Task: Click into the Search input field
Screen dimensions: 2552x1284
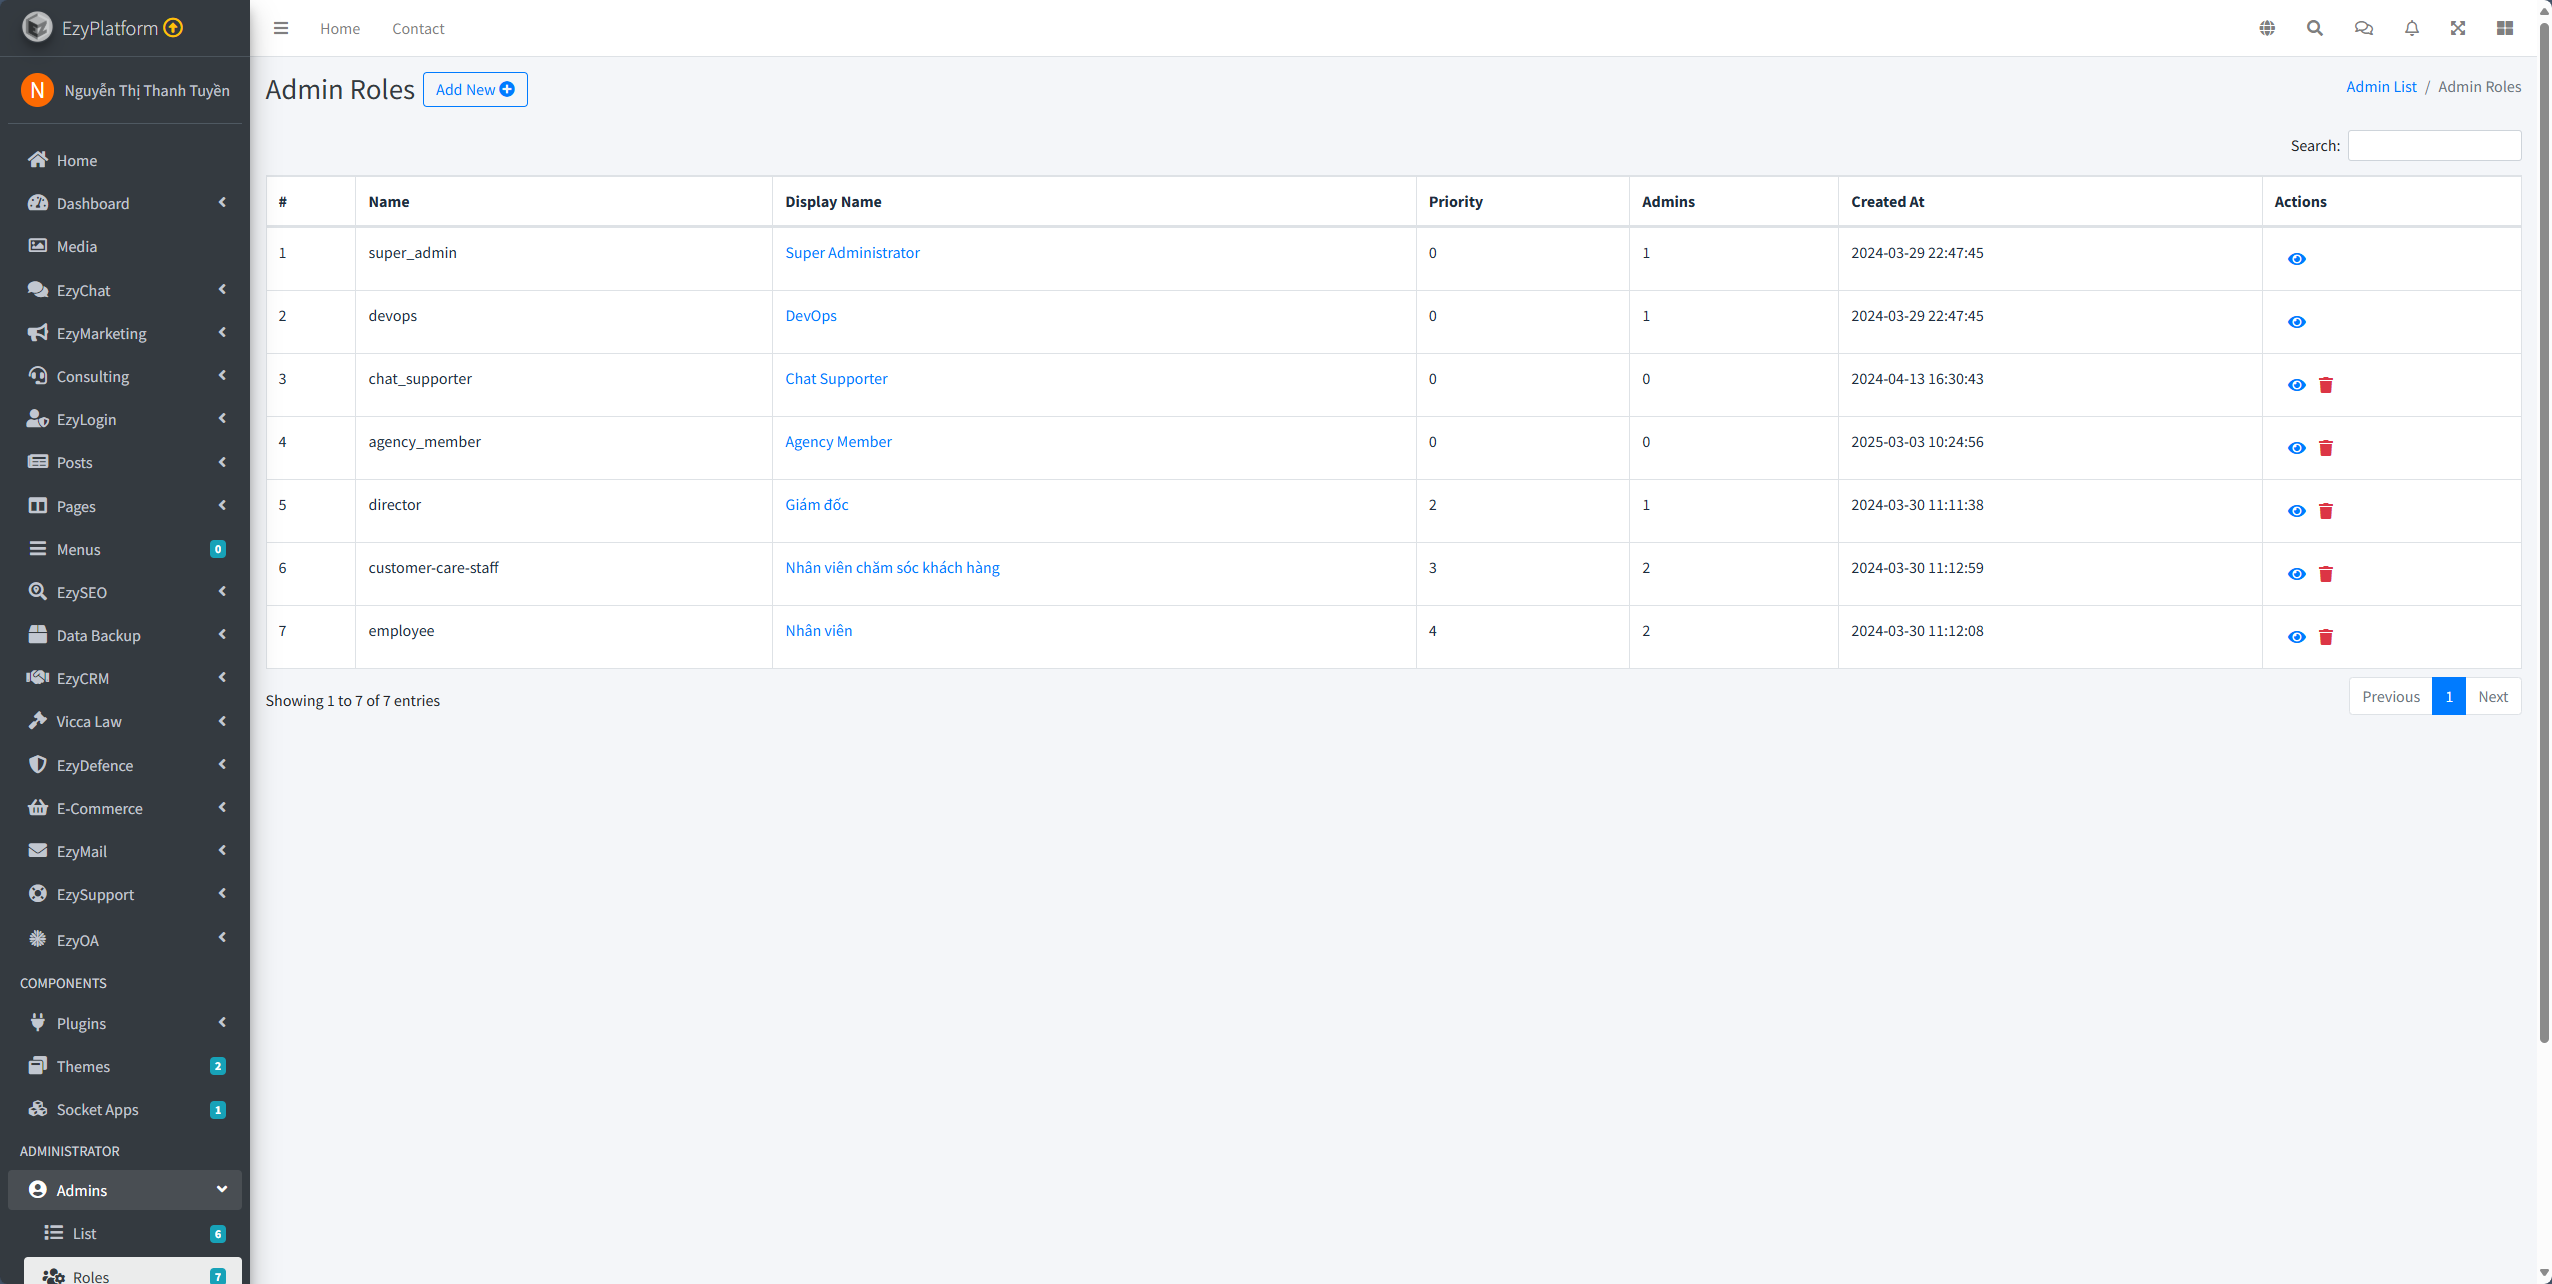Action: (x=2434, y=146)
